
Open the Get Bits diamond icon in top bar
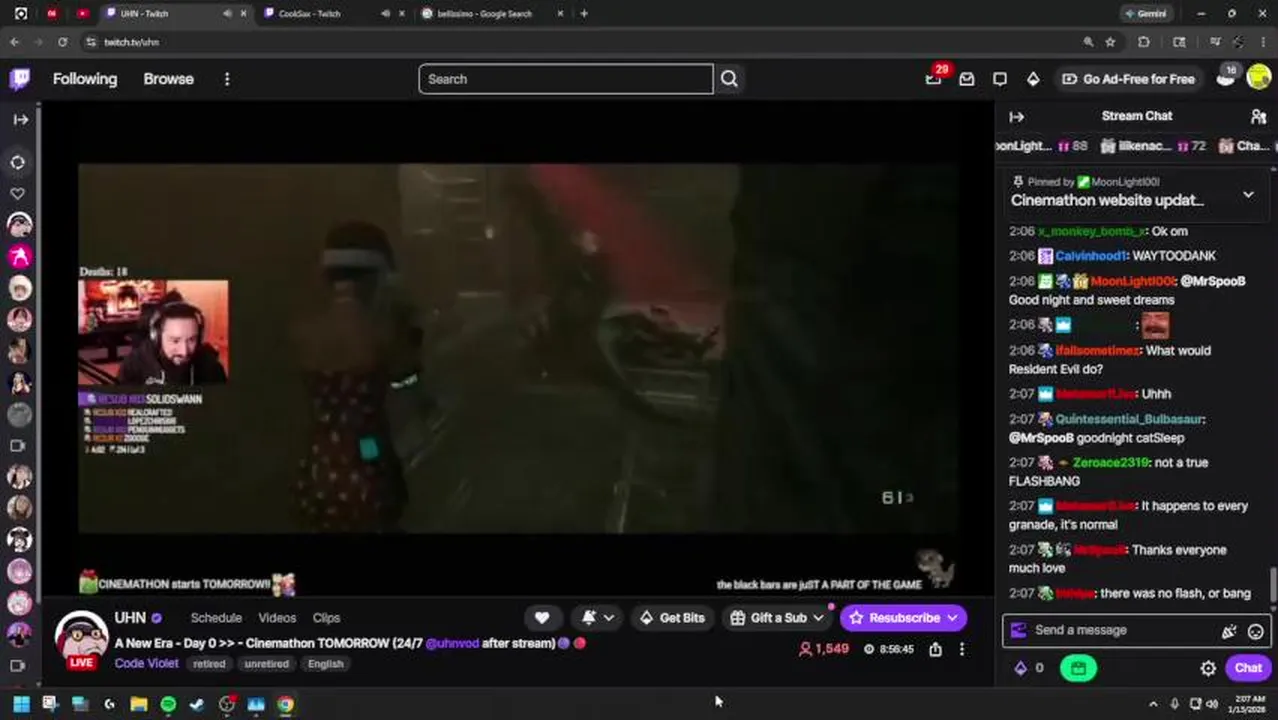point(1032,79)
